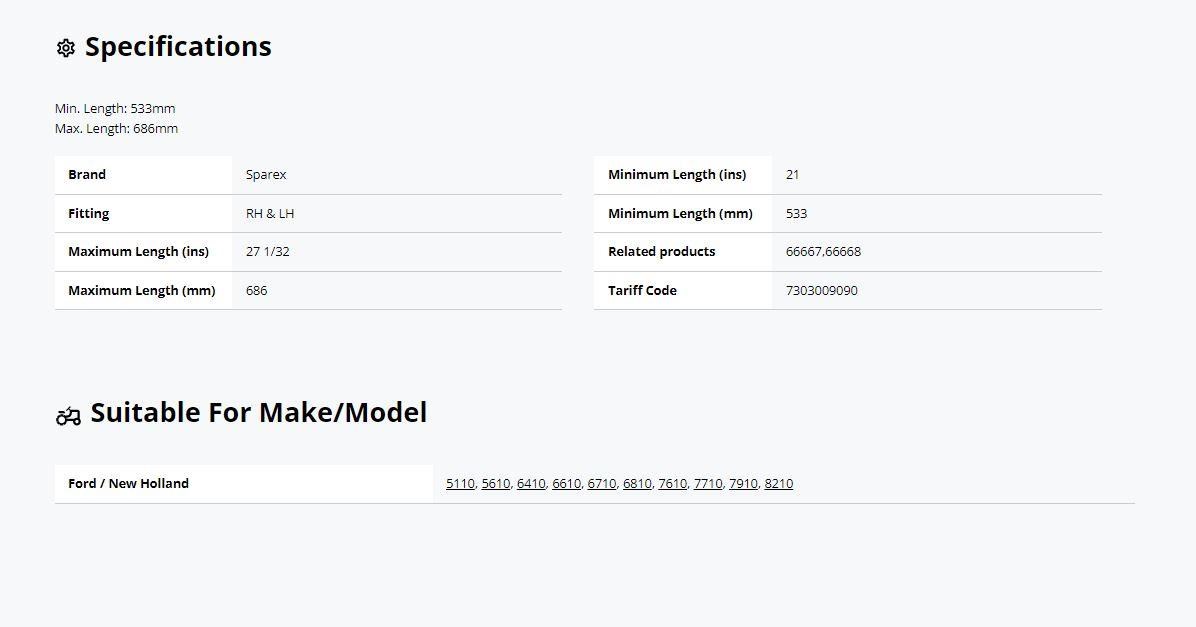Open the 6810 model link

coord(637,484)
